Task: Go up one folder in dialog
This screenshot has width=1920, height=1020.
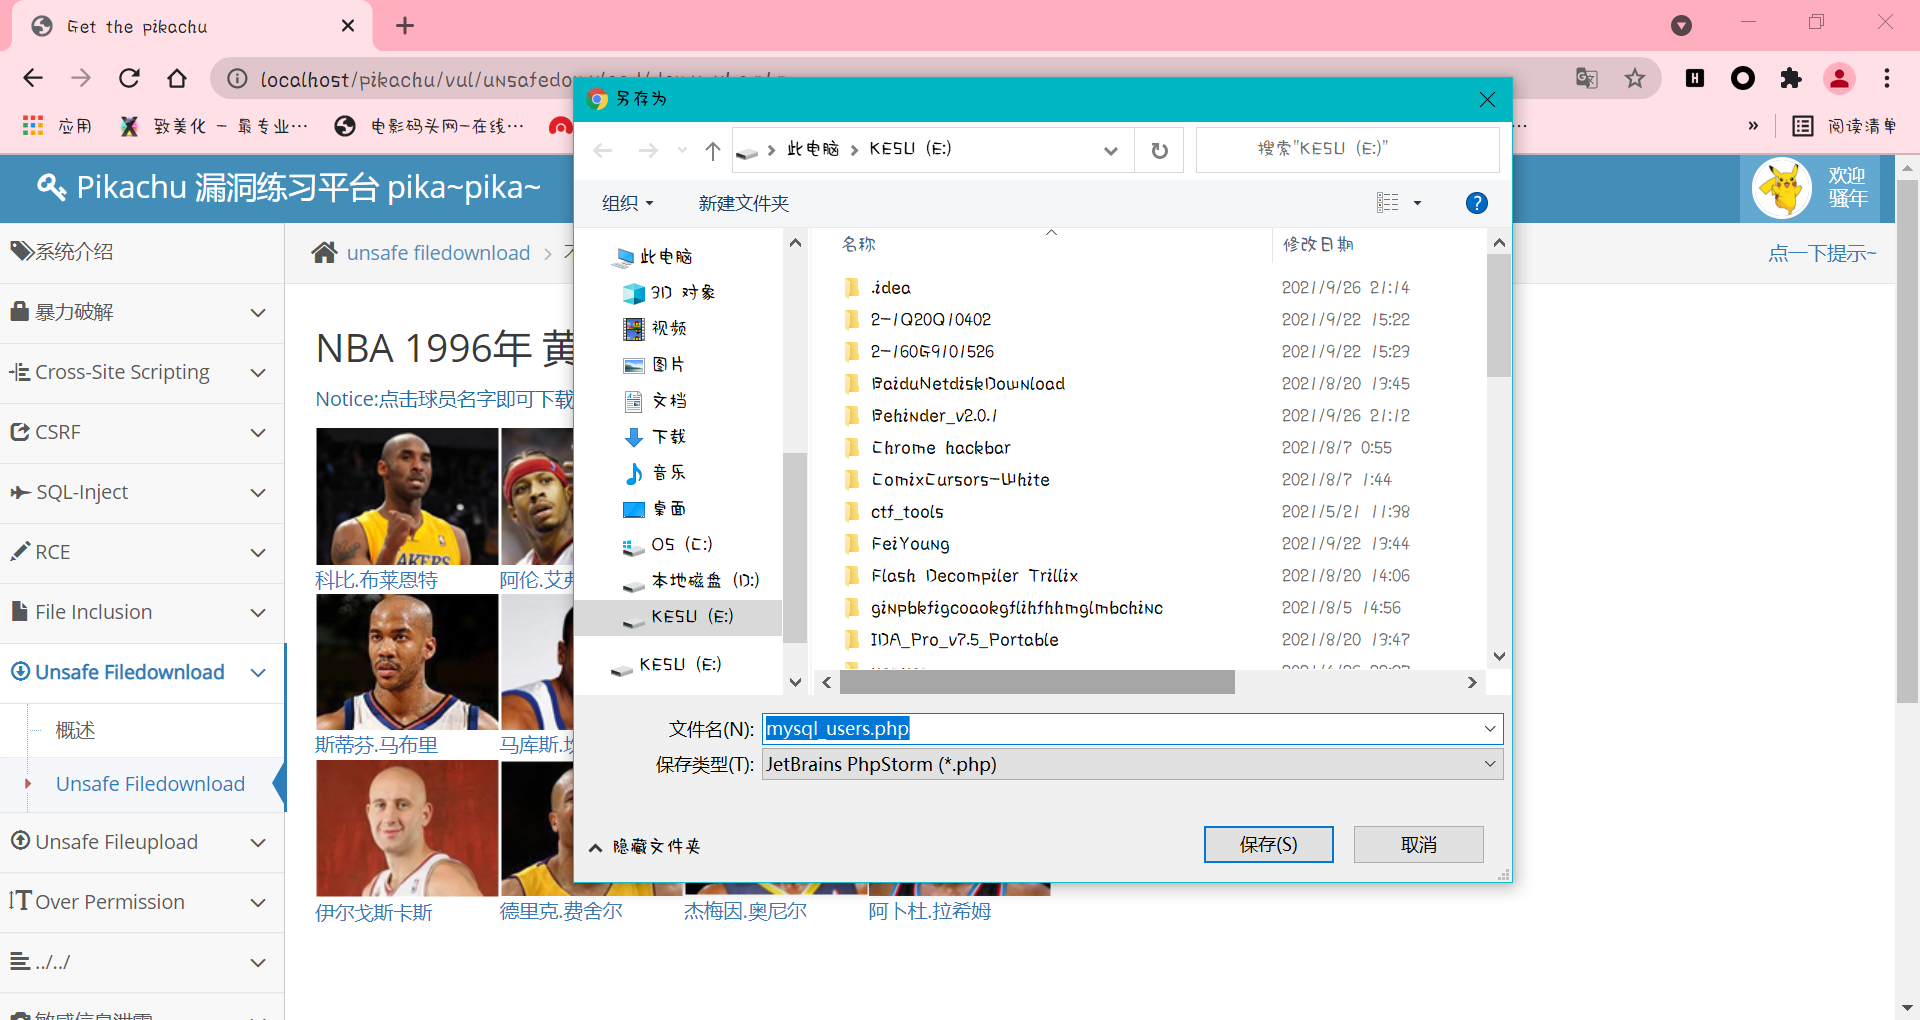Action: [x=712, y=150]
